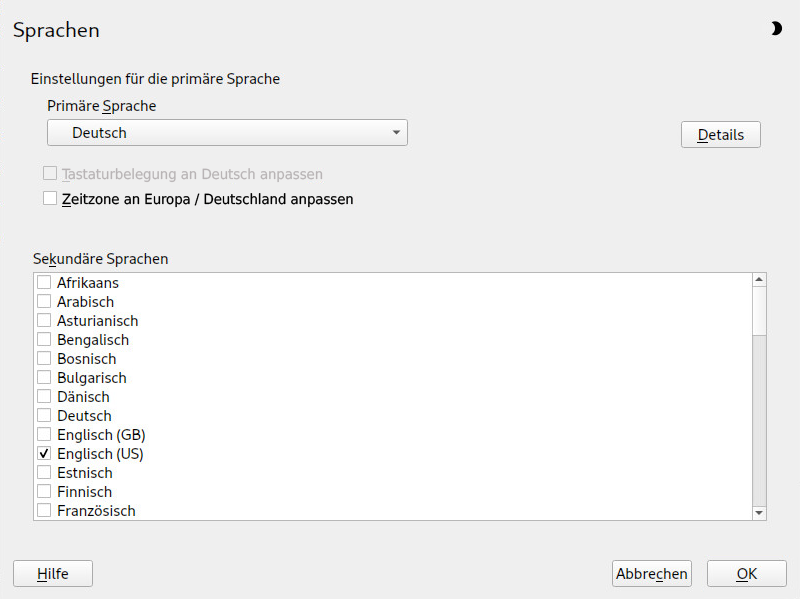This screenshot has height=599, width=800.
Task: Check the Estnisch language box
Action: point(44,473)
